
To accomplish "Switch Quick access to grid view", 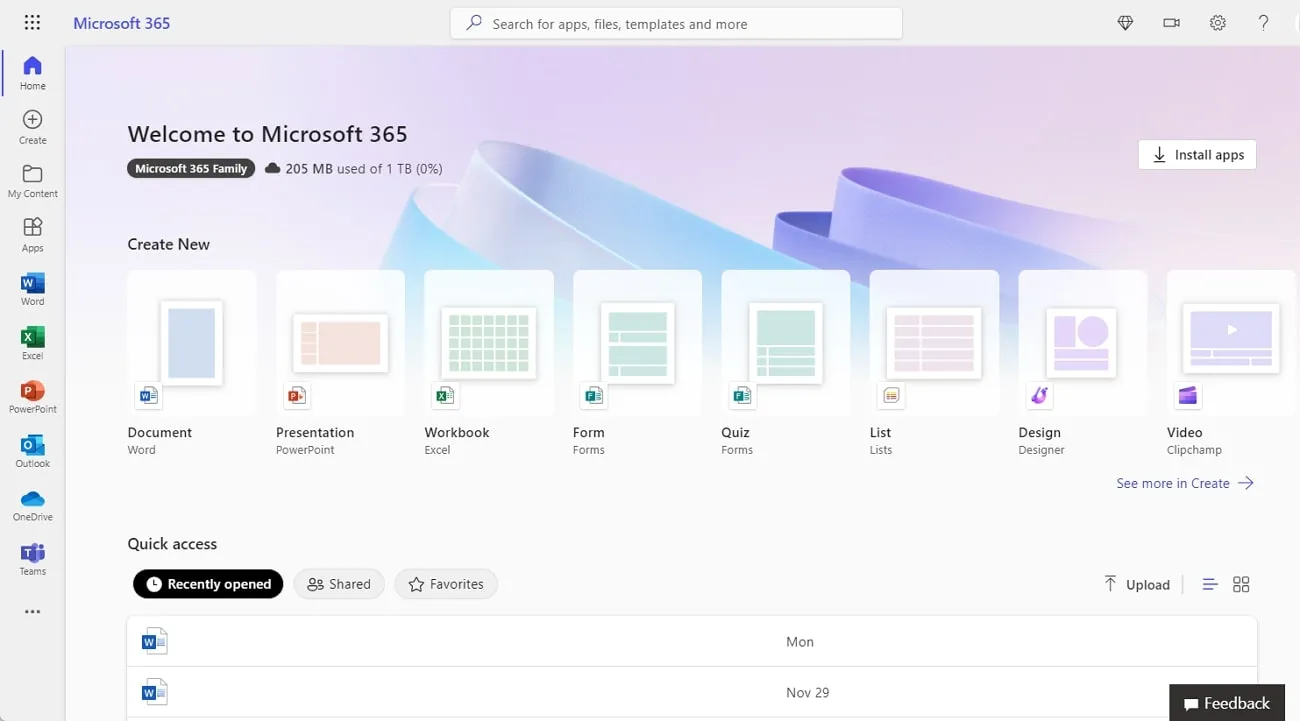I will point(1241,583).
